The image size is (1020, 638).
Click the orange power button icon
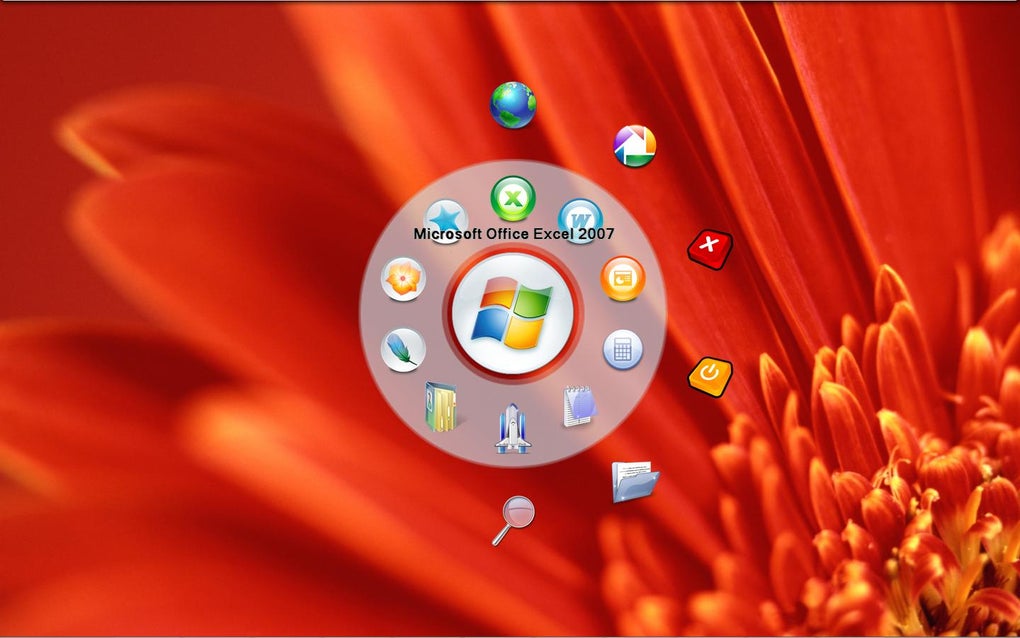(710, 377)
